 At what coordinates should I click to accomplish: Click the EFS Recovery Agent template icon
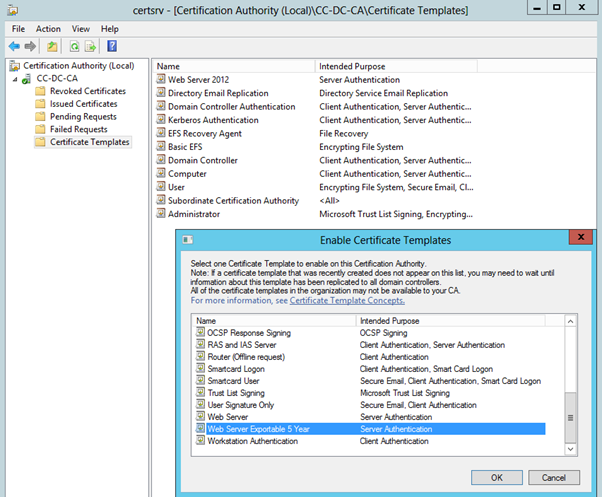[160, 134]
